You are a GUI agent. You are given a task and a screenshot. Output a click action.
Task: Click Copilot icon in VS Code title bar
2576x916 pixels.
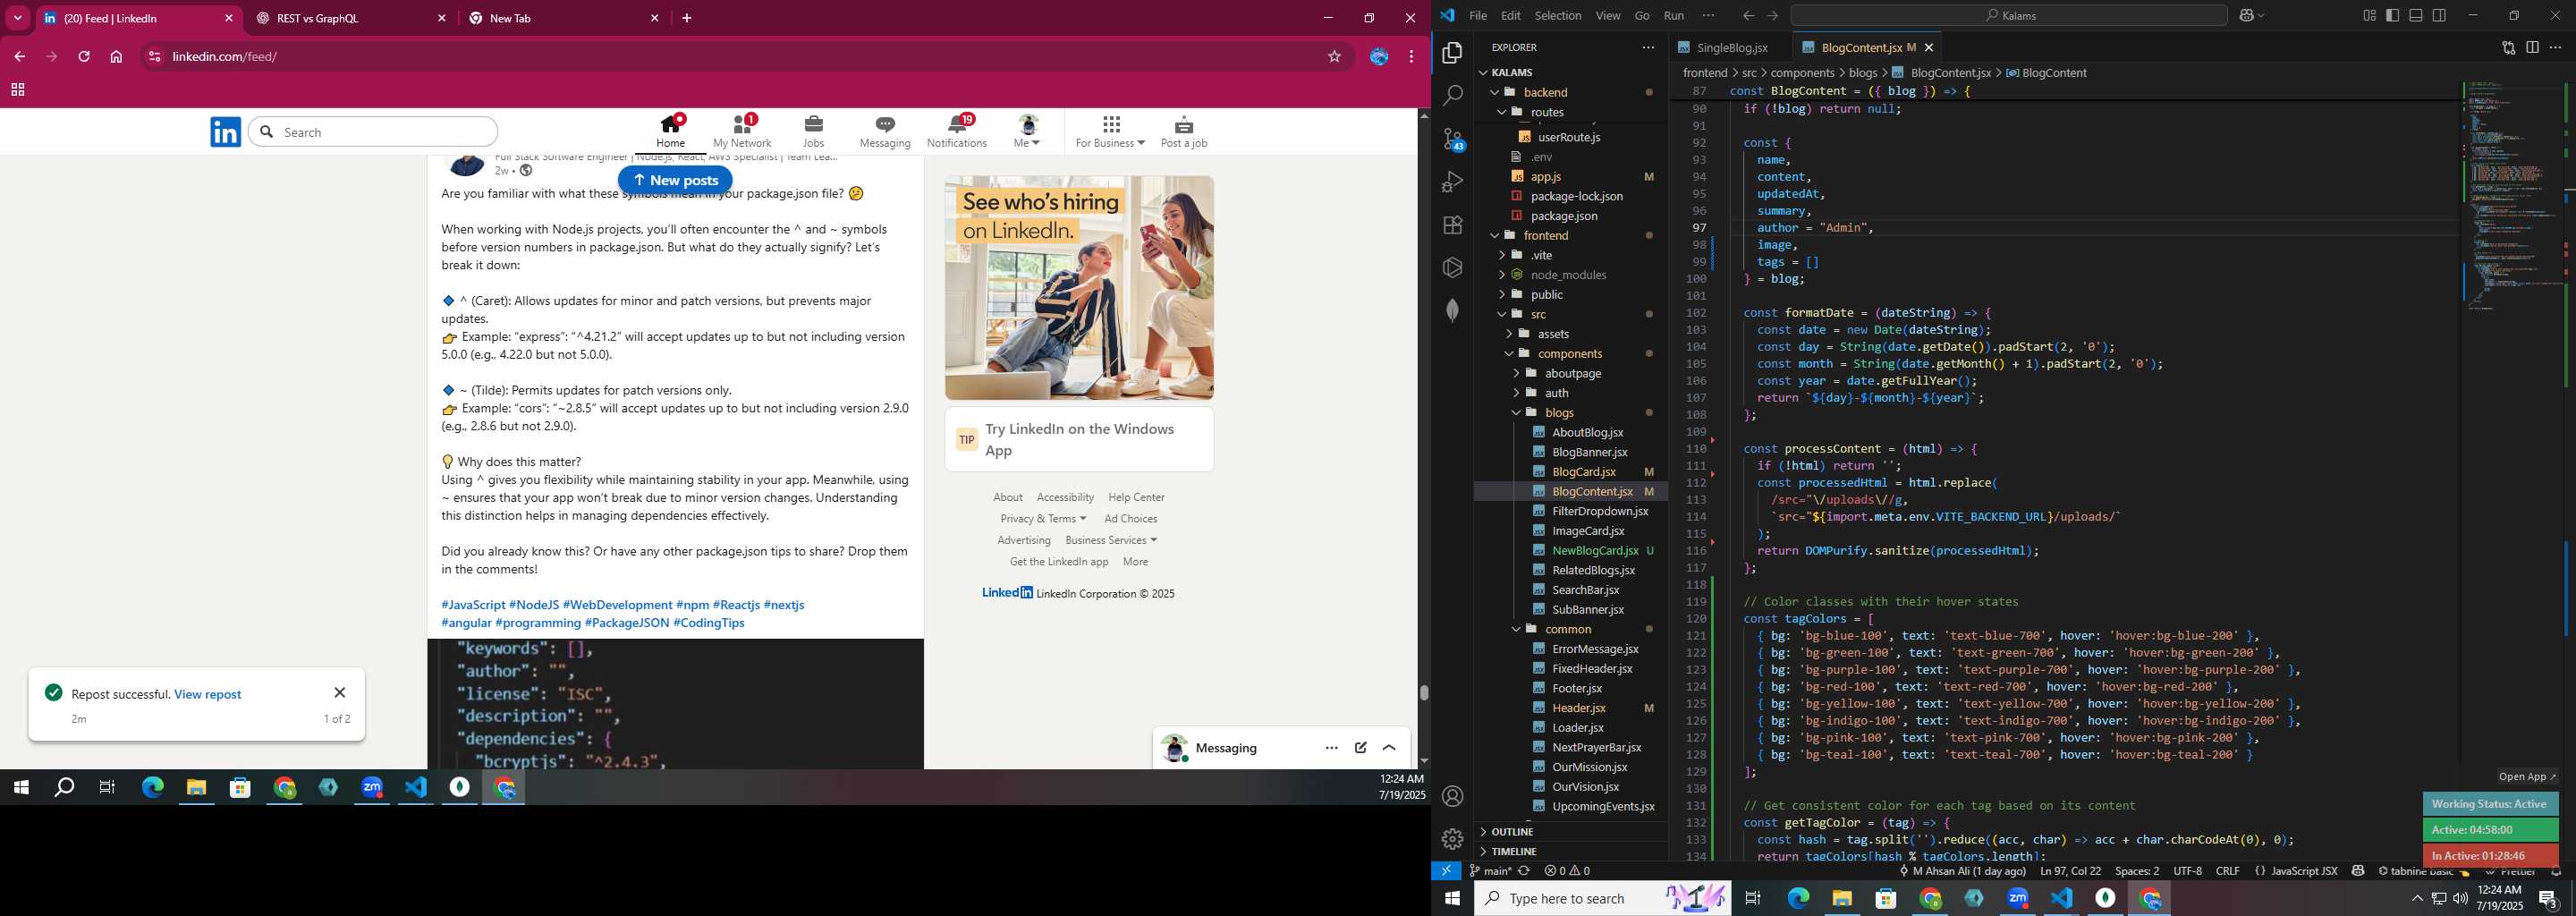[2246, 16]
